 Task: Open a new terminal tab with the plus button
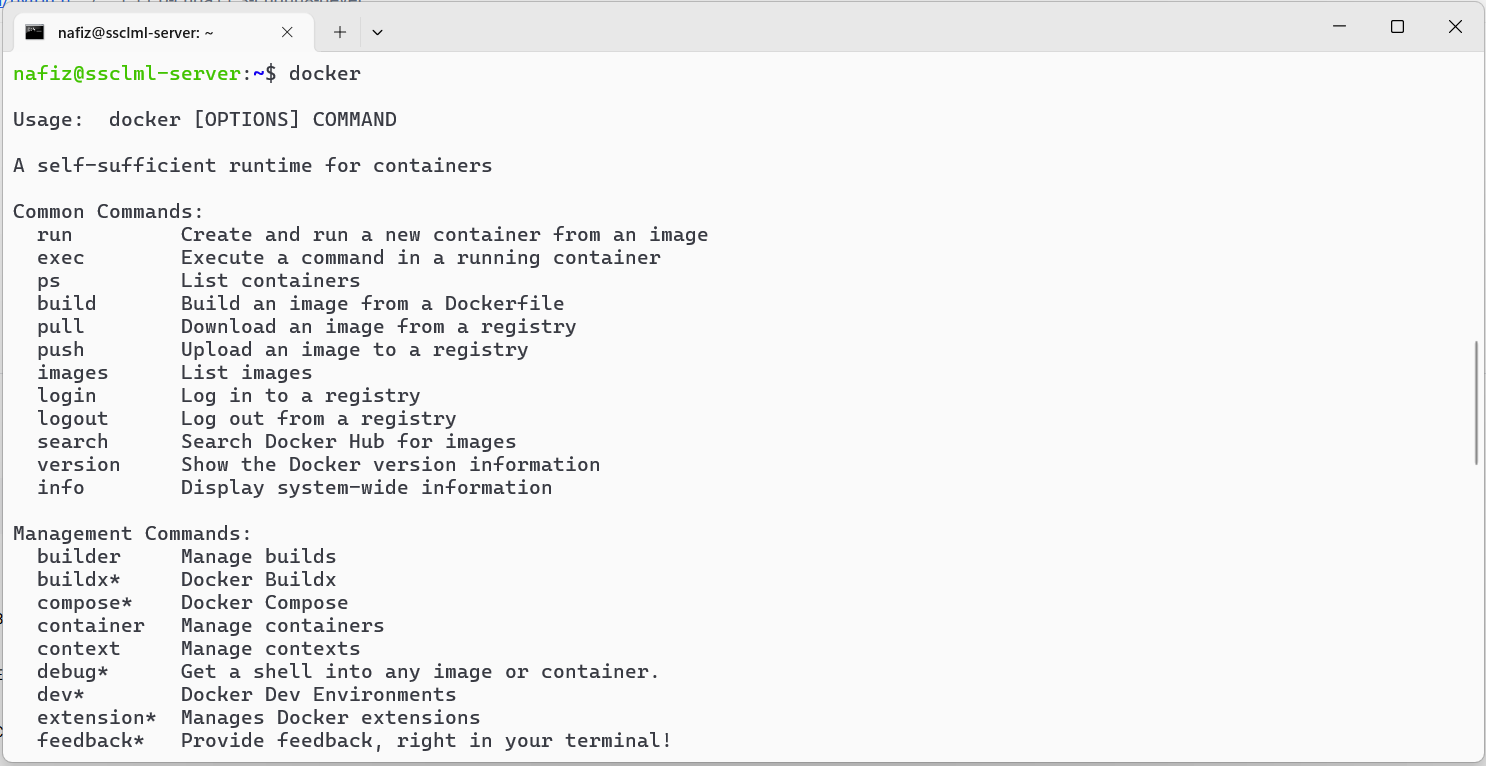(340, 32)
